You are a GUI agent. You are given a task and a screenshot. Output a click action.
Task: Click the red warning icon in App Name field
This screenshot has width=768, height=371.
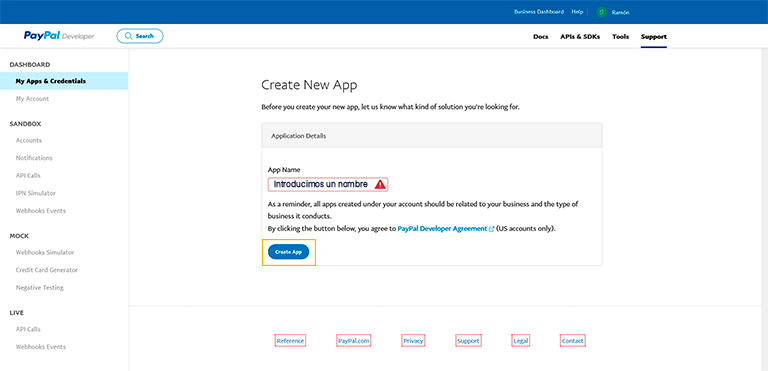click(380, 184)
